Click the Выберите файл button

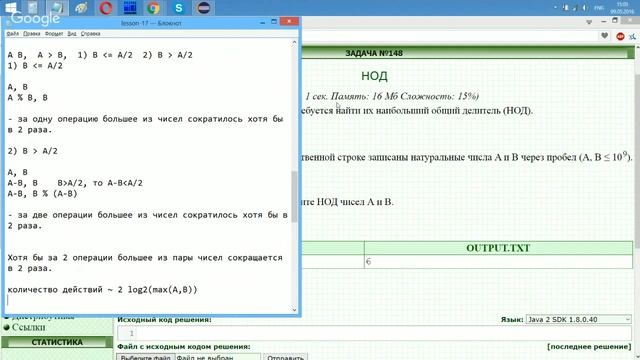click(146, 358)
